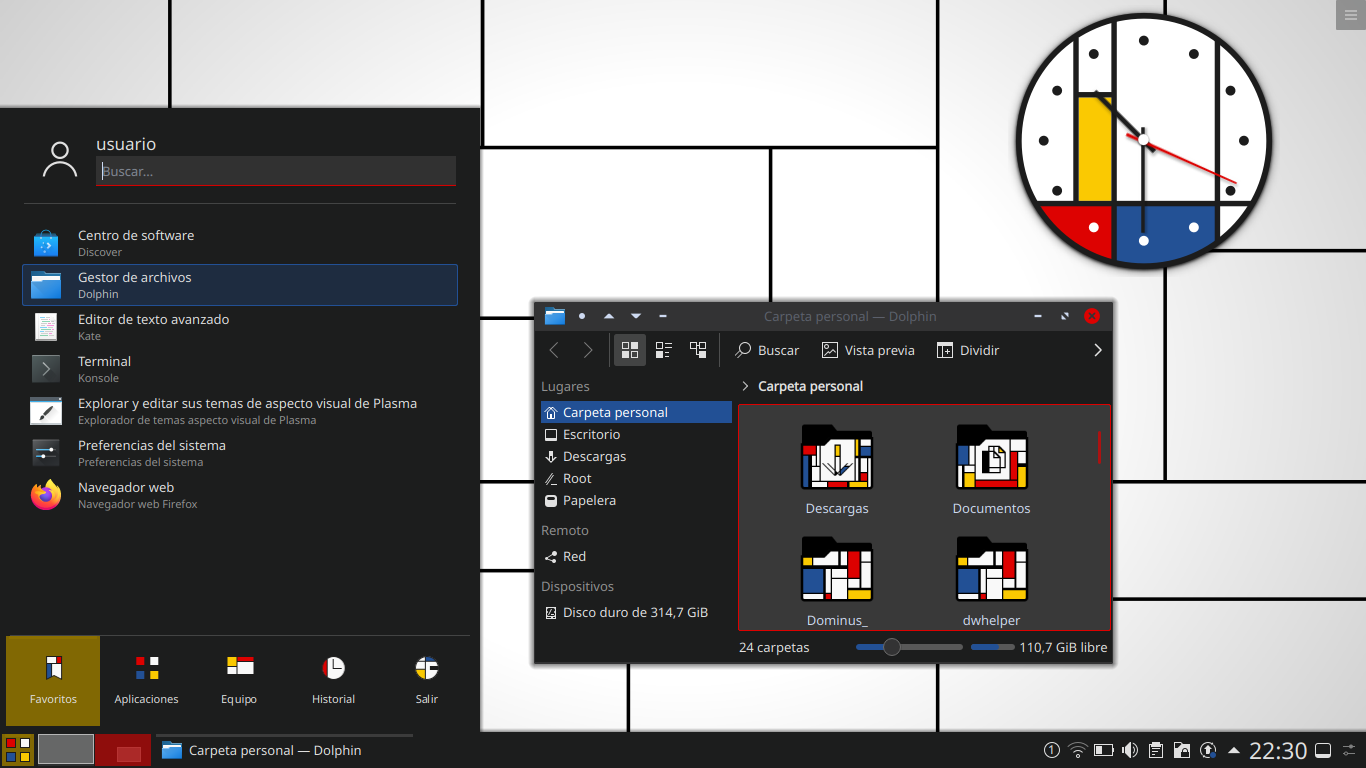
Task: Open Plasma look-and-feel theme explorer
Action: point(240,411)
